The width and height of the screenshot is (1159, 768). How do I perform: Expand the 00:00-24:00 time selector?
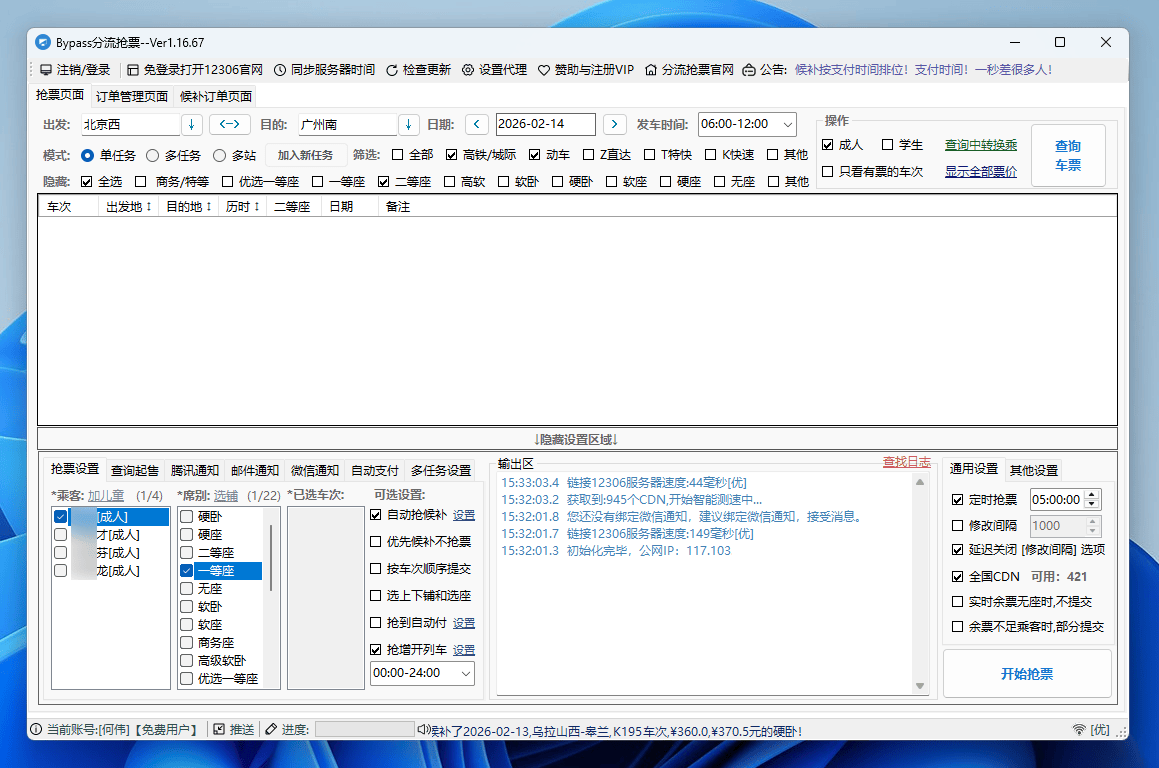click(x=465, y=673)
